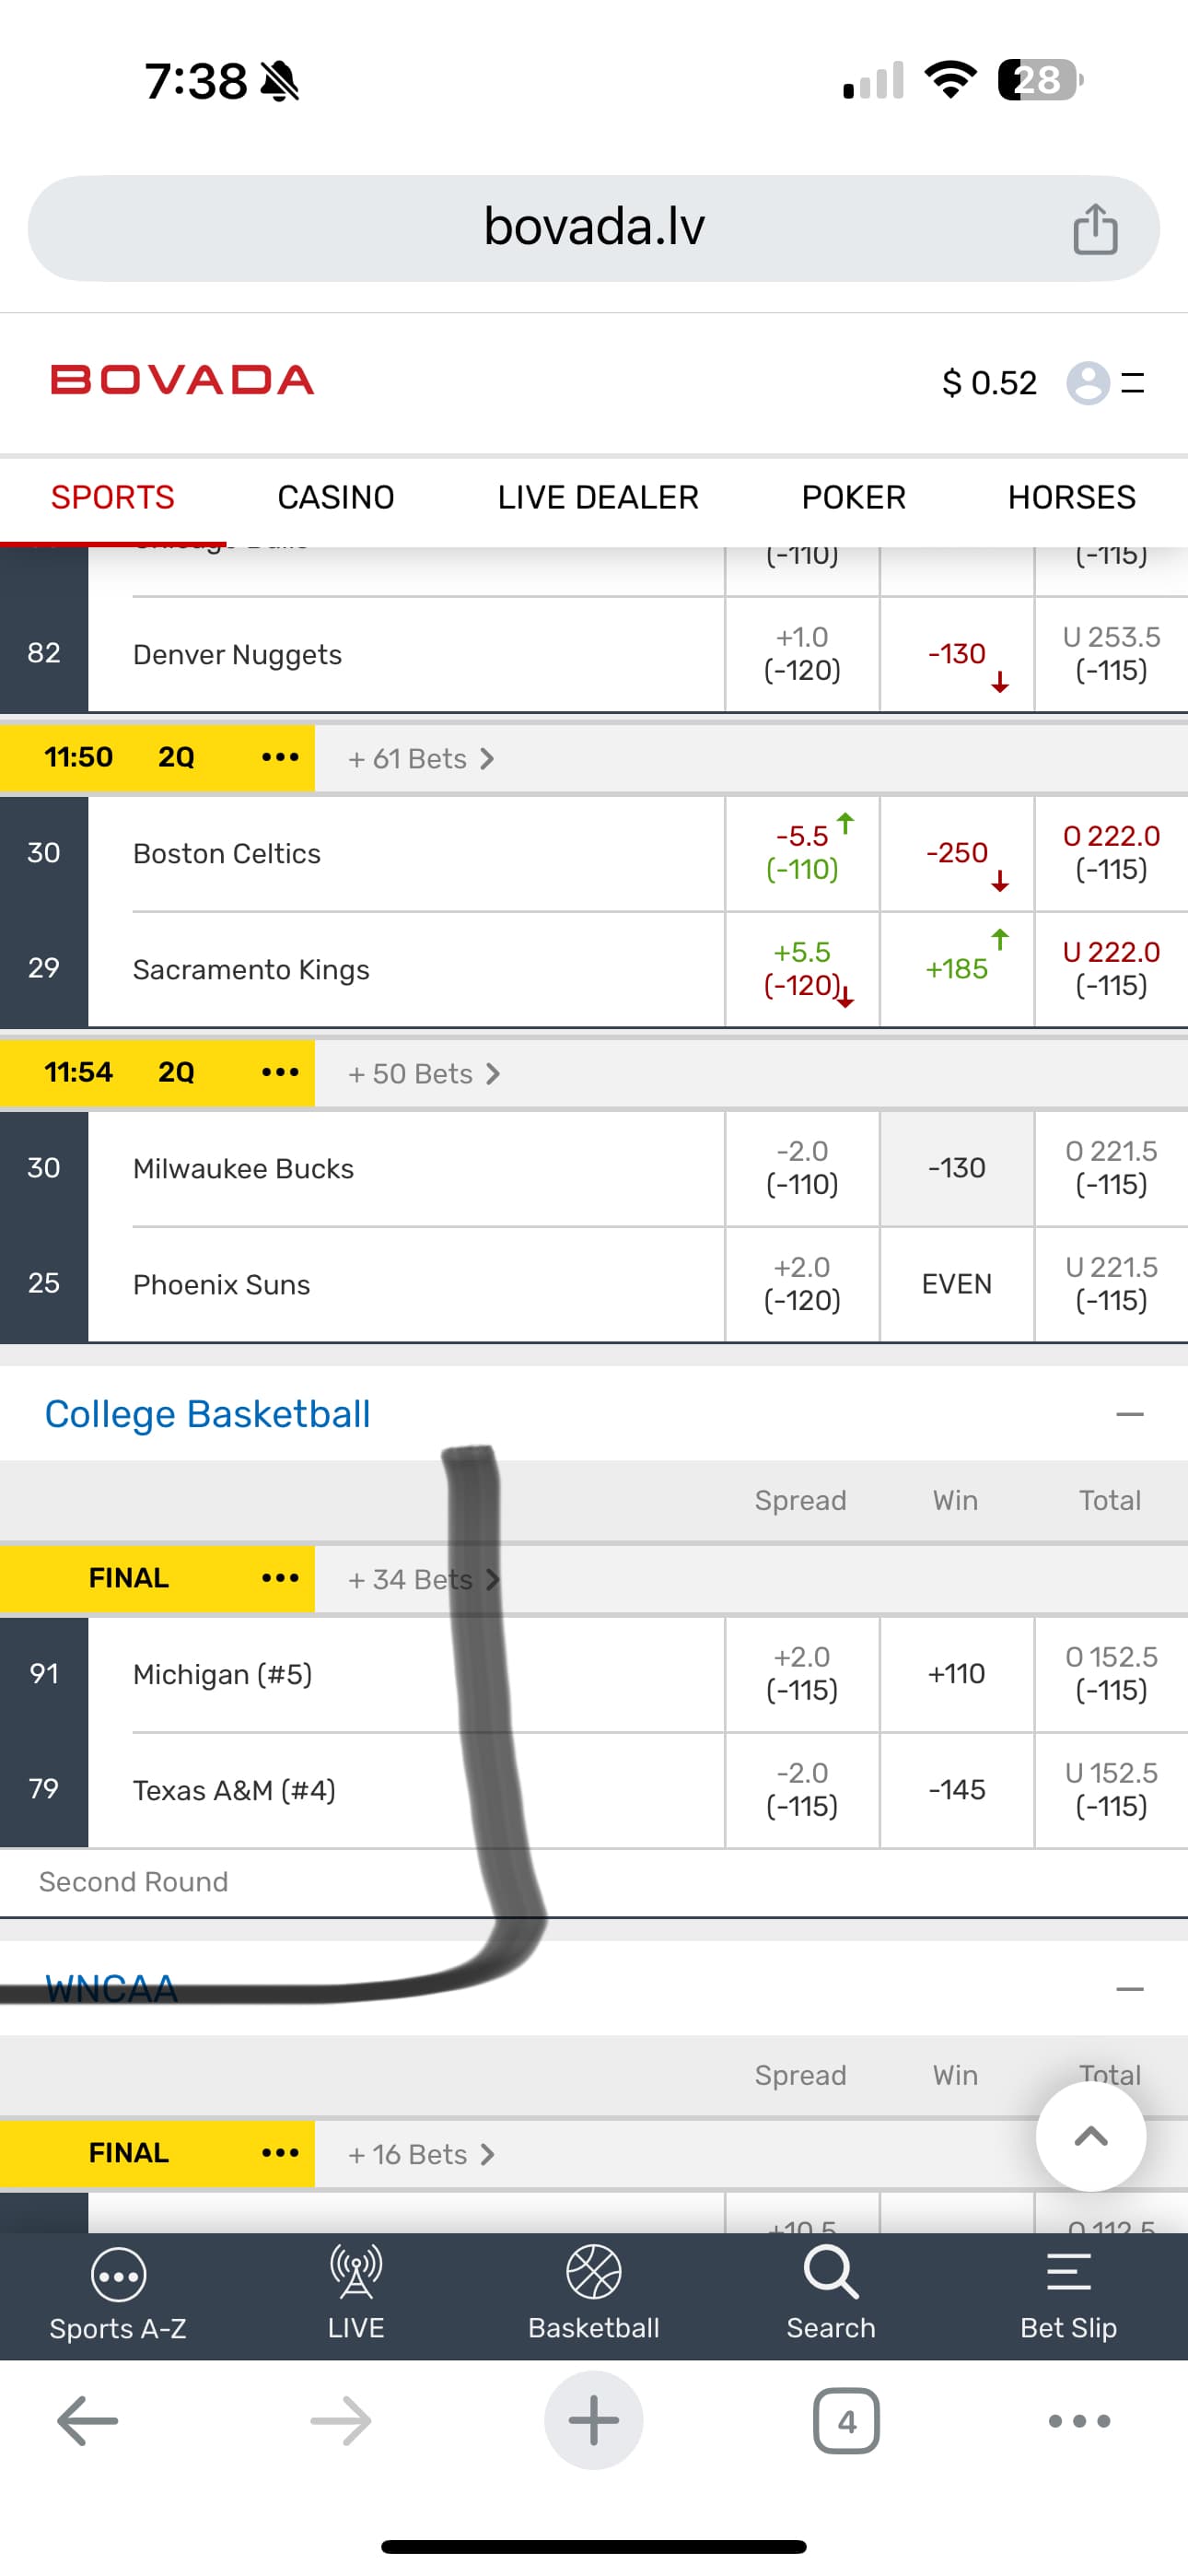The image size is (1188, 2576).
Task: Select Sacramento Kings +185 moneyline
Action: (957, 969)
